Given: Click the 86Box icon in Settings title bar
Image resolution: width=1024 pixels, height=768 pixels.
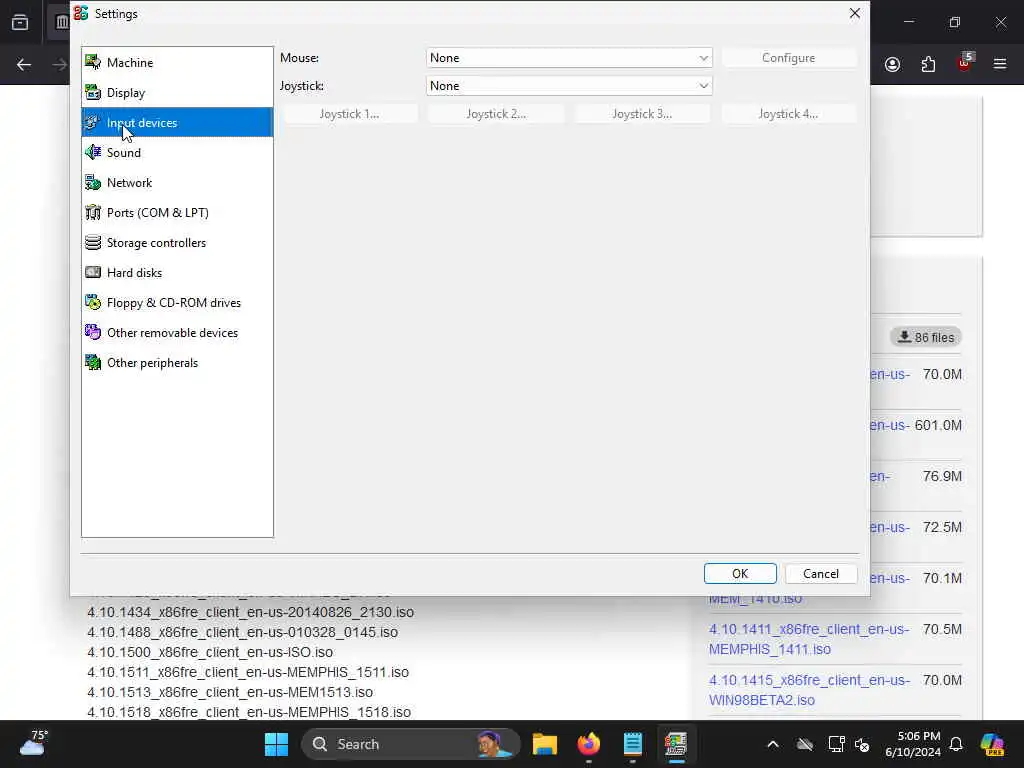Looking at the screenshot, I should click(x=81, y=13).
